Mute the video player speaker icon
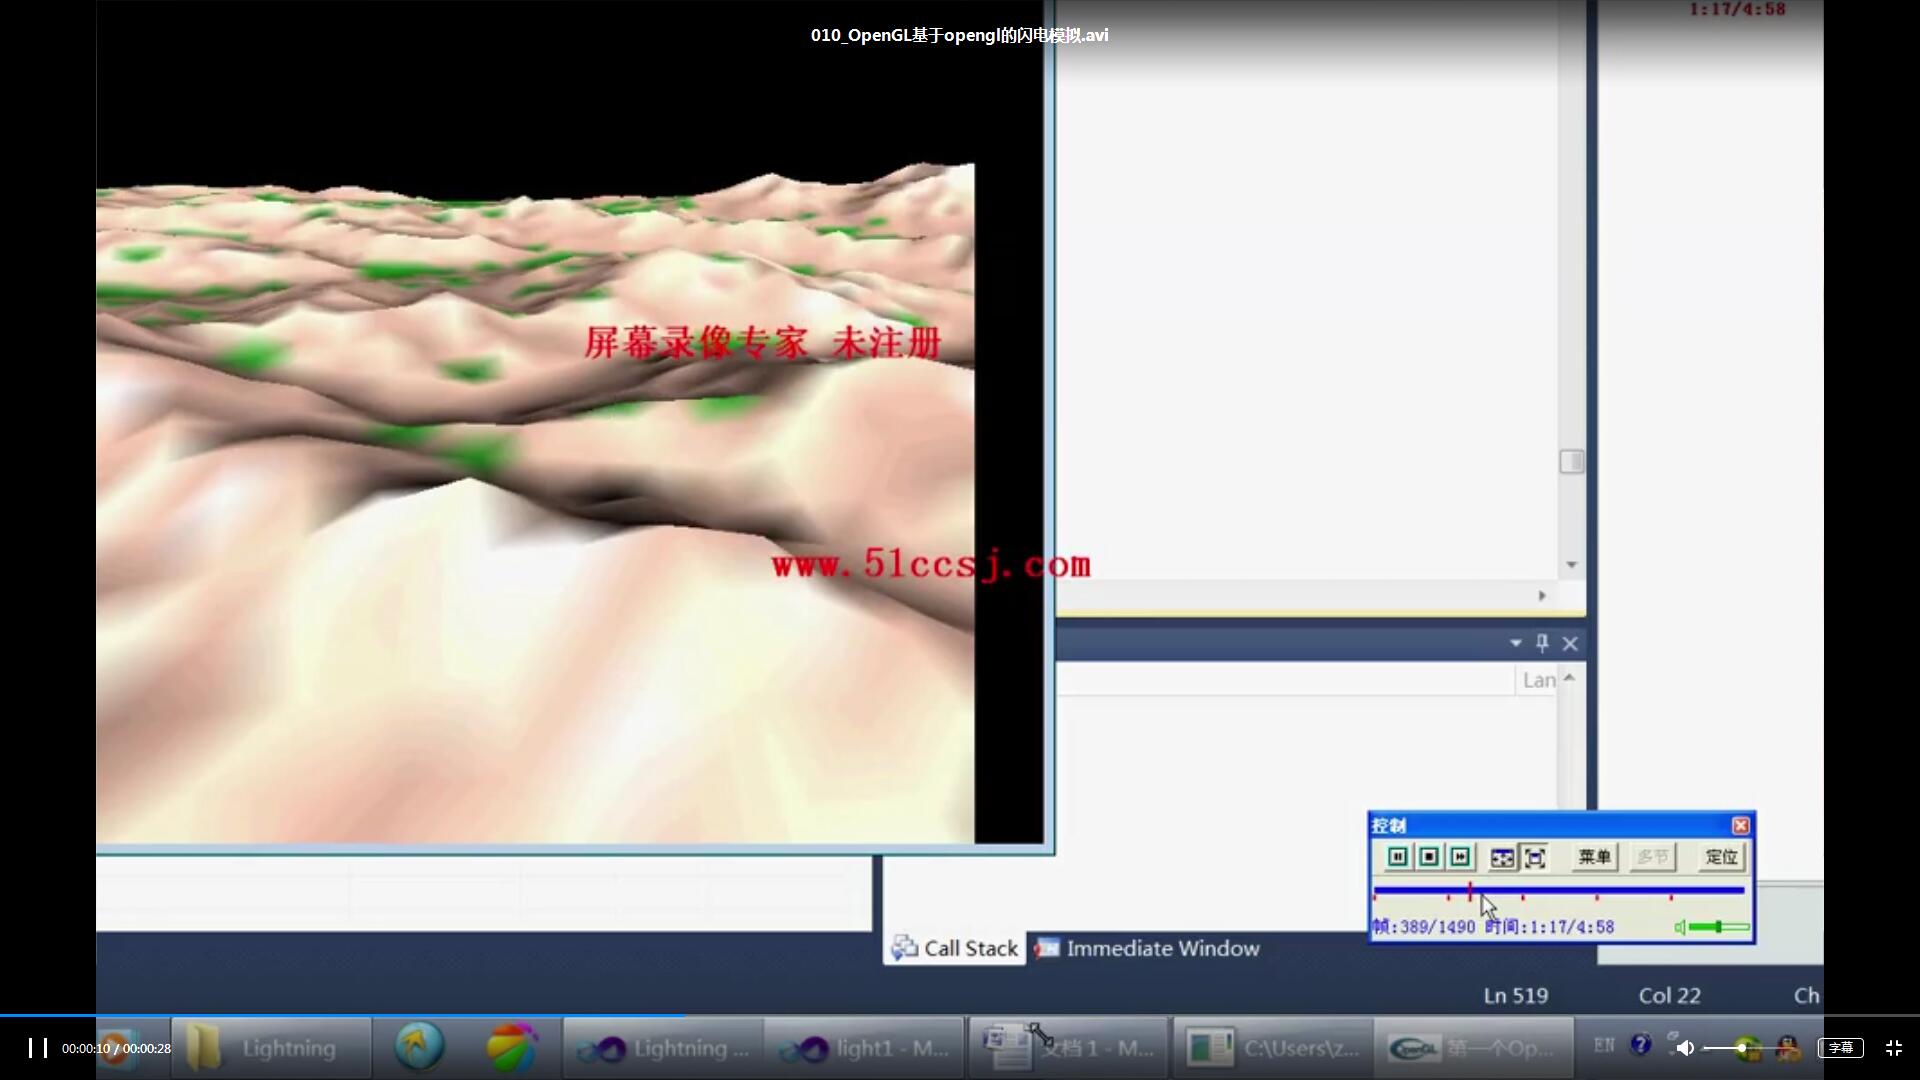The width and height of the screenshot is (1920, 1080). [x=1685, y=1048]
